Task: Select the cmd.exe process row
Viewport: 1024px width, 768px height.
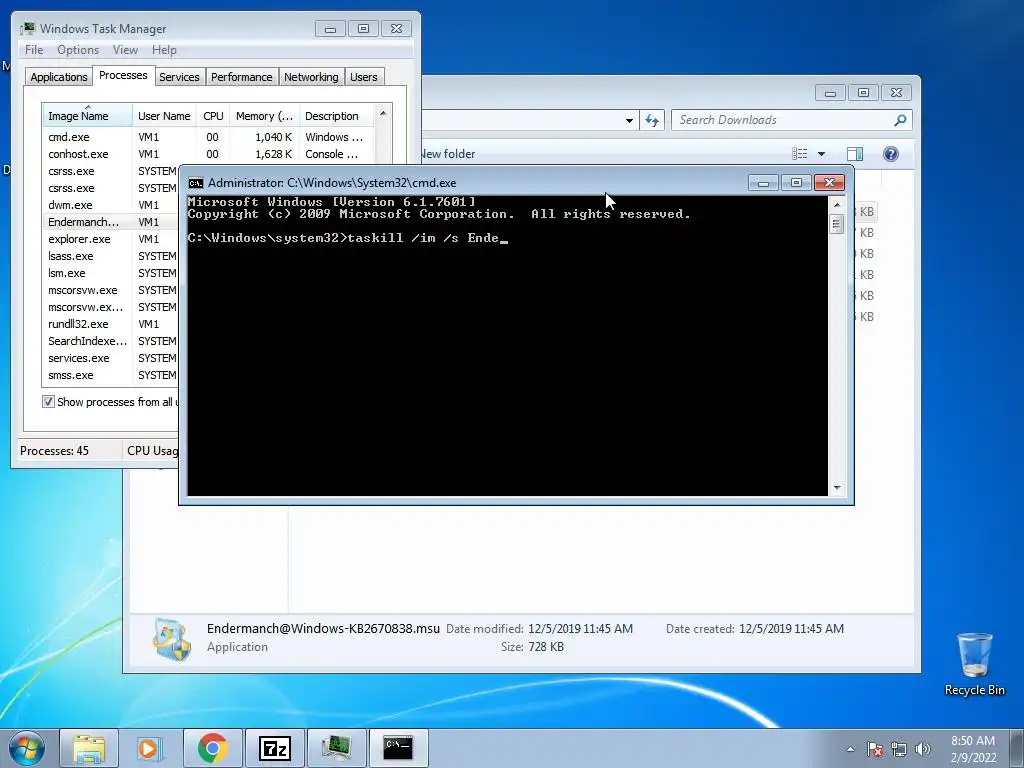Action: pyautogui.click(x=208, y=137)
